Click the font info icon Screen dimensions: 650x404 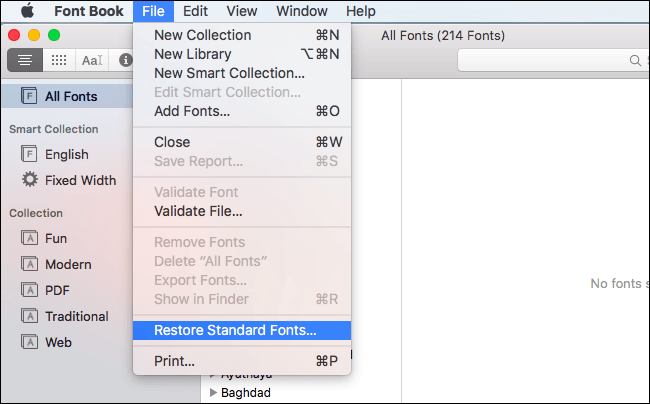coord(126,60)
